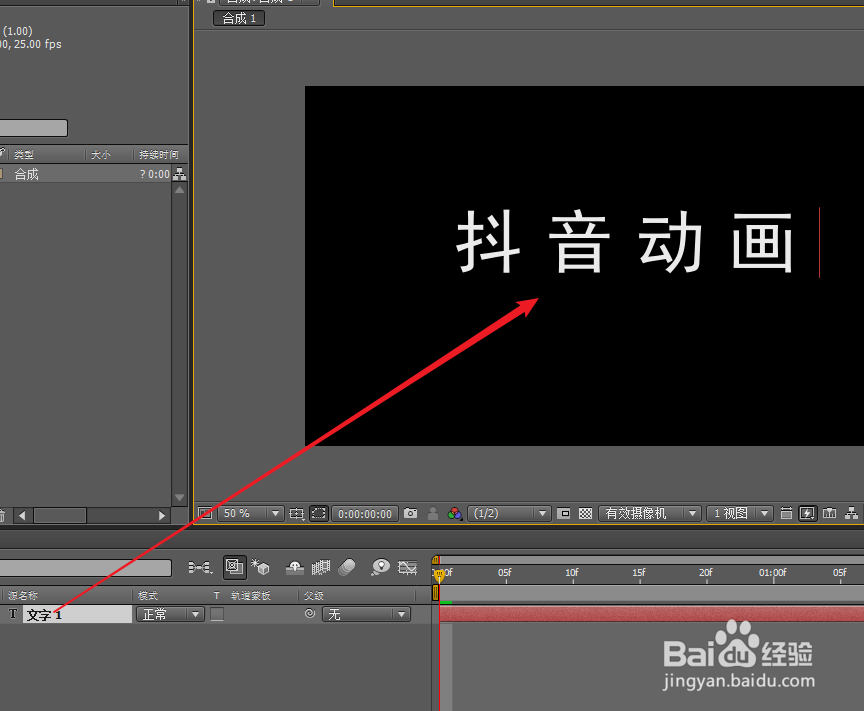The image size is (864, 711).
Task: Open show channel RGB color icon
Action: click(x=455, y=514)
